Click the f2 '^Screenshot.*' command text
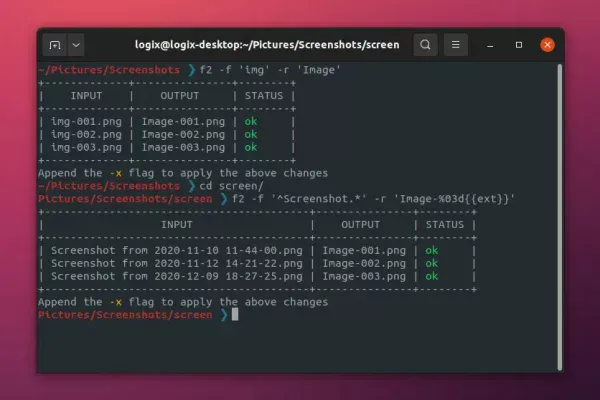600x400 pixels. click(x=373, y=199)
